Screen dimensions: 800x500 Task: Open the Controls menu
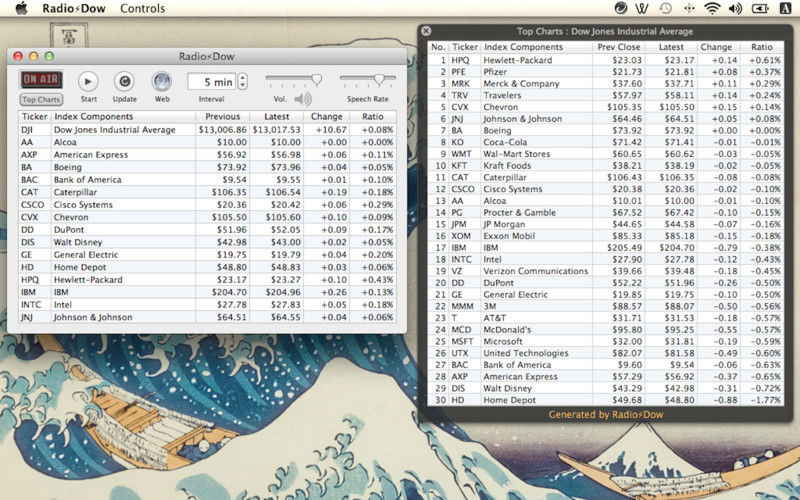(x=142, y=8)
